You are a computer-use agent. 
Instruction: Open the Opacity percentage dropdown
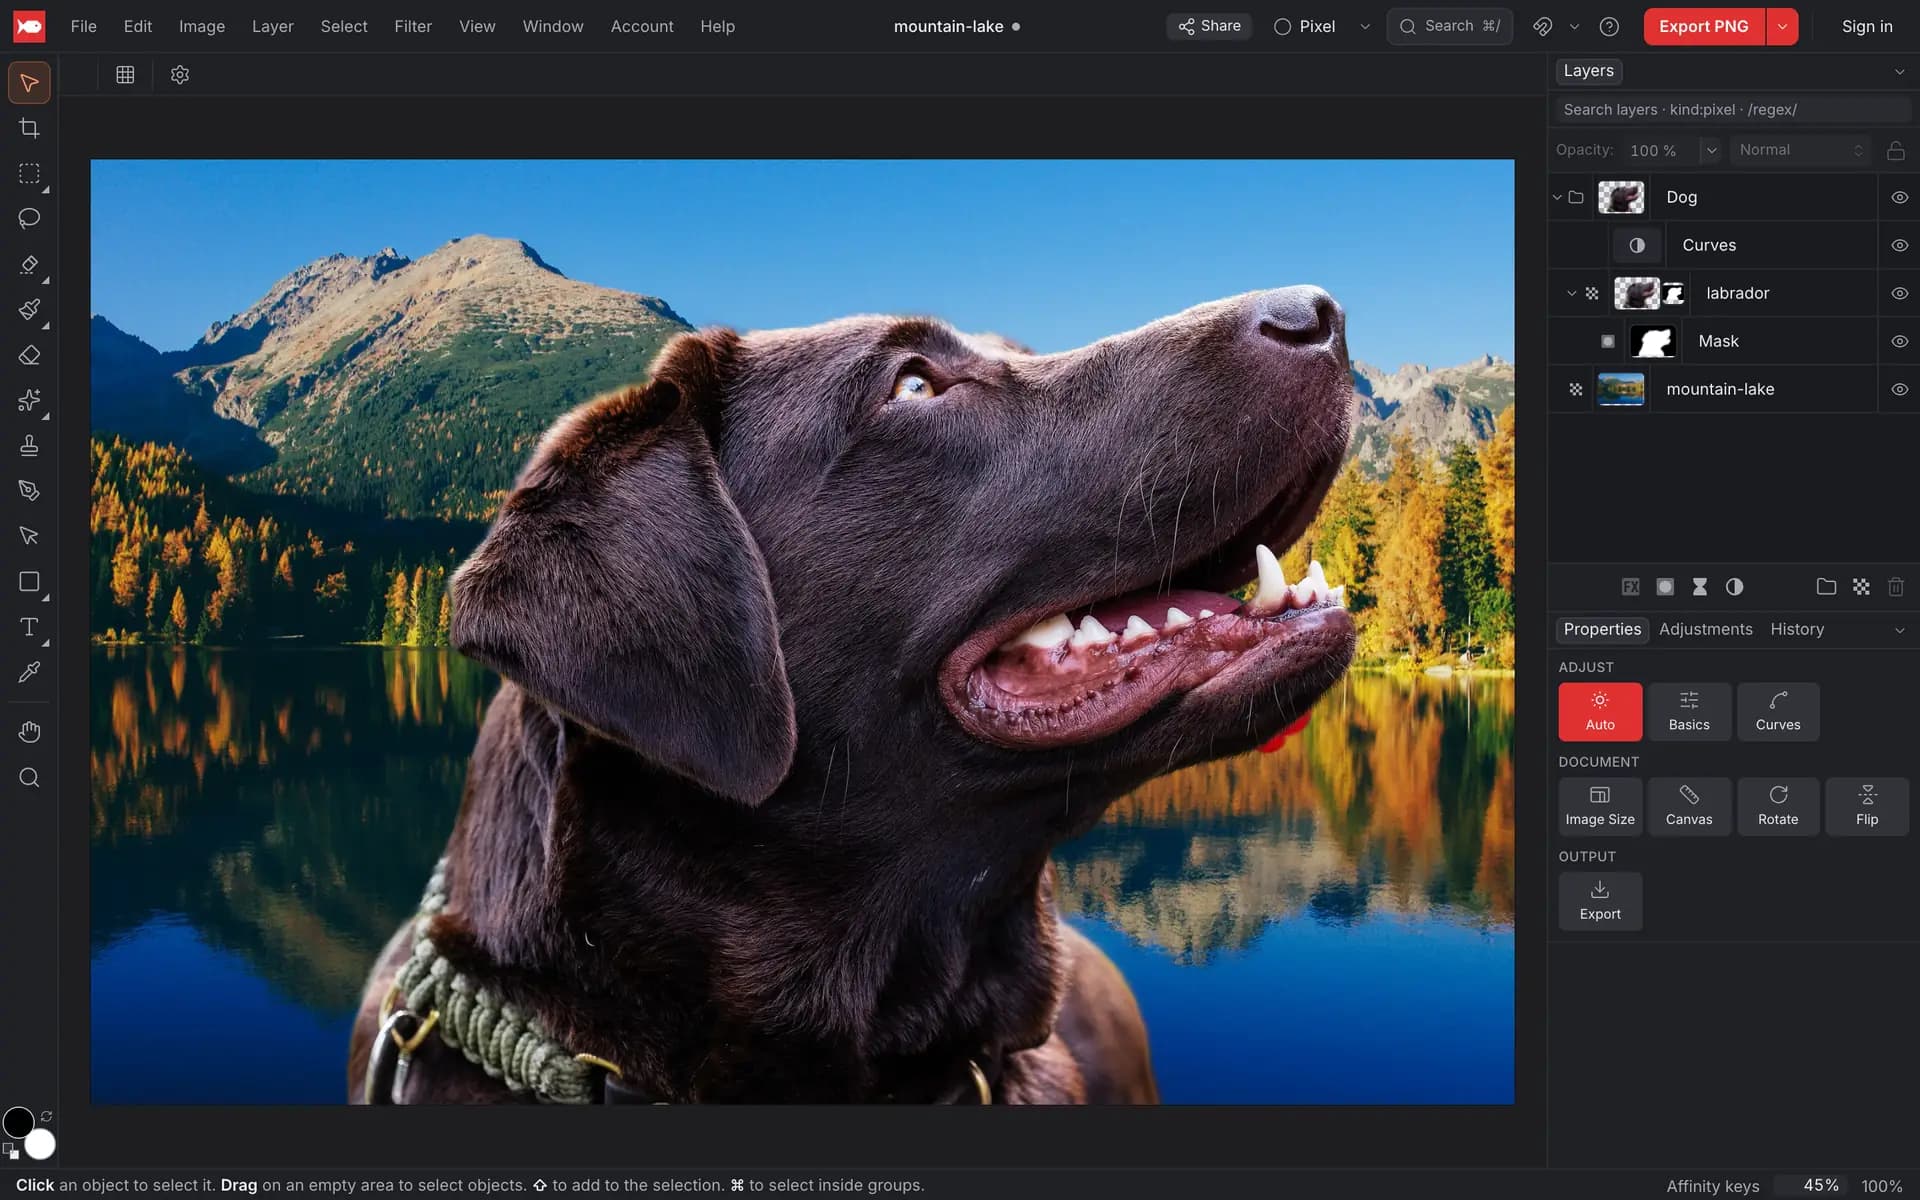(x=1711, y=150)
